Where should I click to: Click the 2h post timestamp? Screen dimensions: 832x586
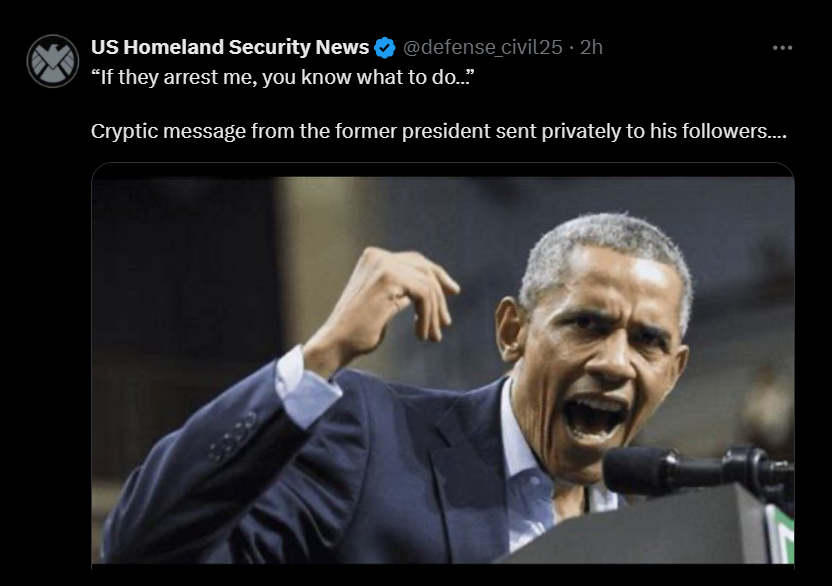point(592,47)
